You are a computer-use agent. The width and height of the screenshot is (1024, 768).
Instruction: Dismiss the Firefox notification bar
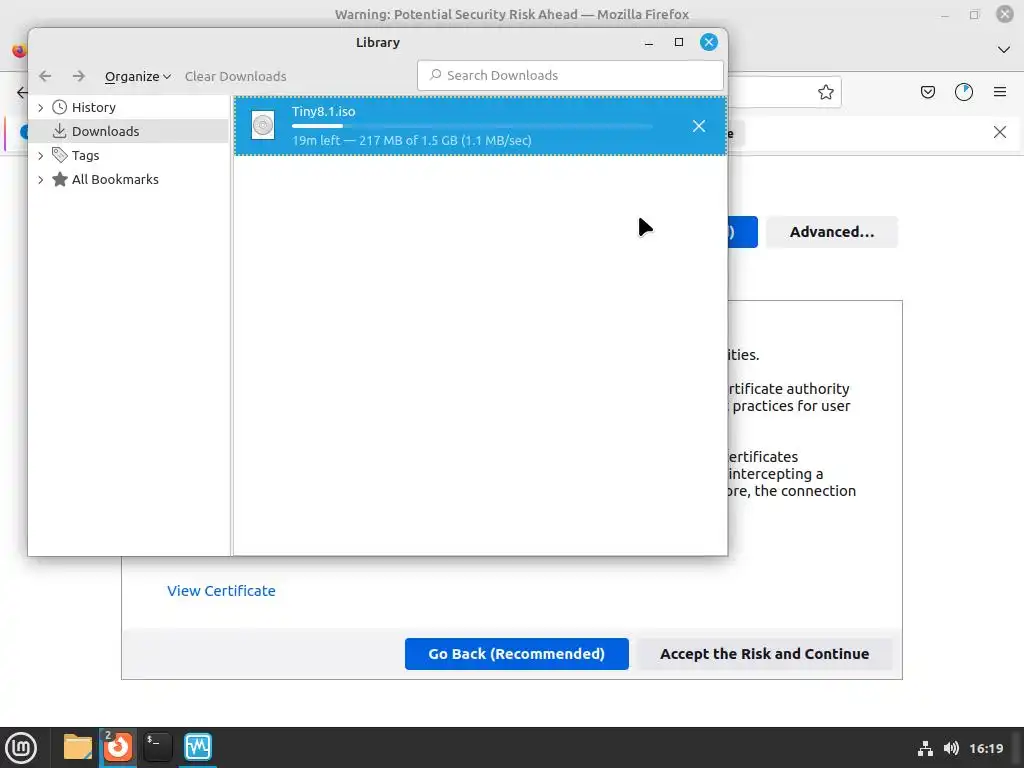[x=1000, y=133]
